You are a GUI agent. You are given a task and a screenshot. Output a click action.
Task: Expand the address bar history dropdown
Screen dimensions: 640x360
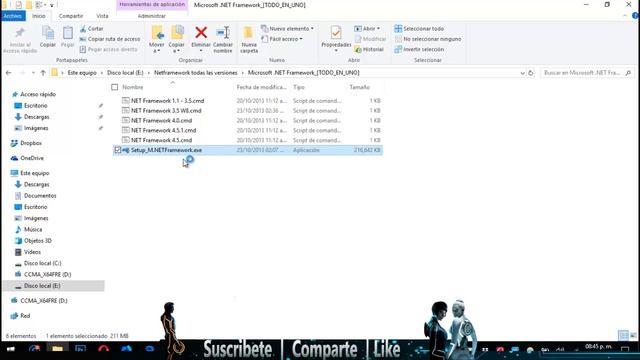tap(522, 73)
